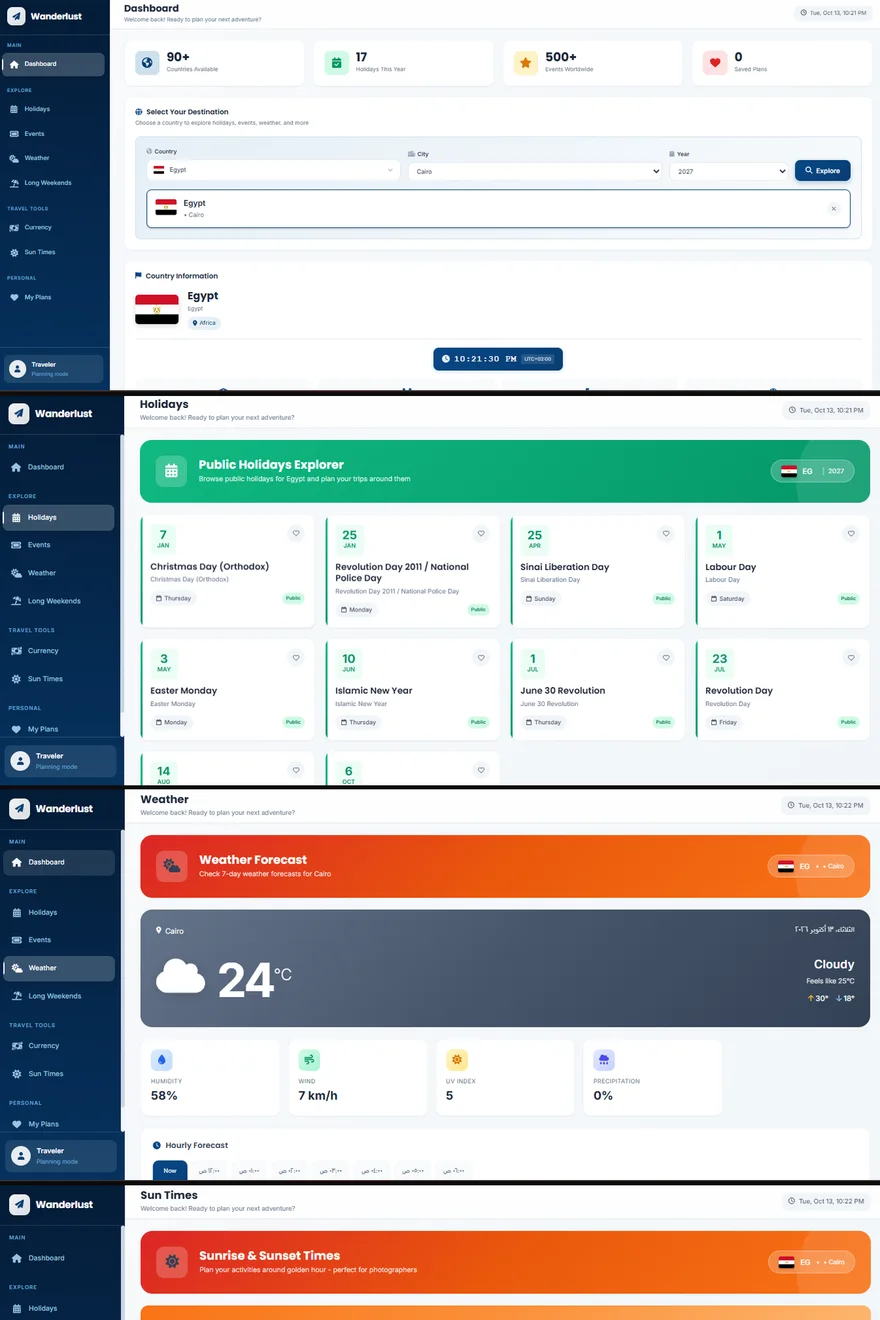Click the 24°C temperature reading
This screenshot has height=1320, width=880.
[x=254, y=980]
